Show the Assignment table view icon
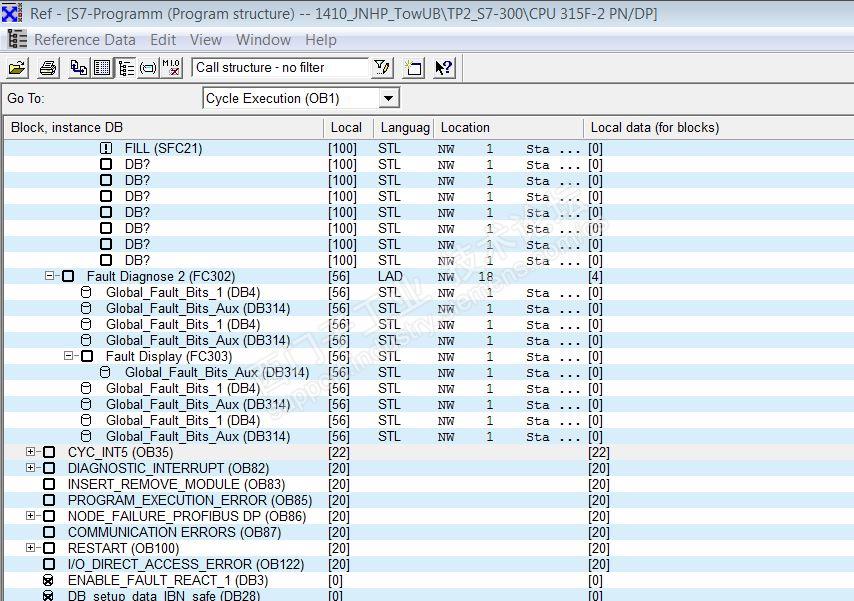This screenshot has height=601, width=854. tap(102, 68)
